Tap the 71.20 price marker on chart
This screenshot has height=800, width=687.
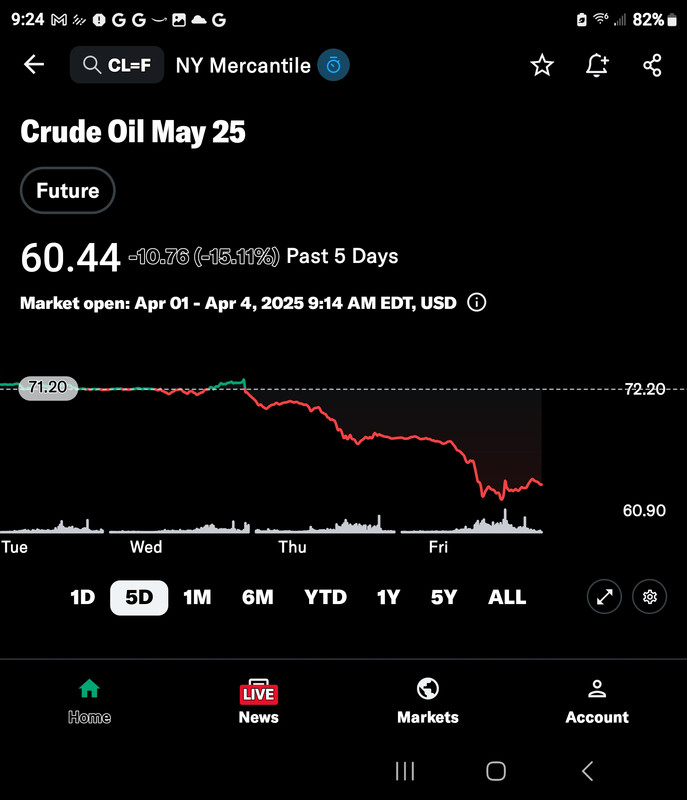point(48,388)
